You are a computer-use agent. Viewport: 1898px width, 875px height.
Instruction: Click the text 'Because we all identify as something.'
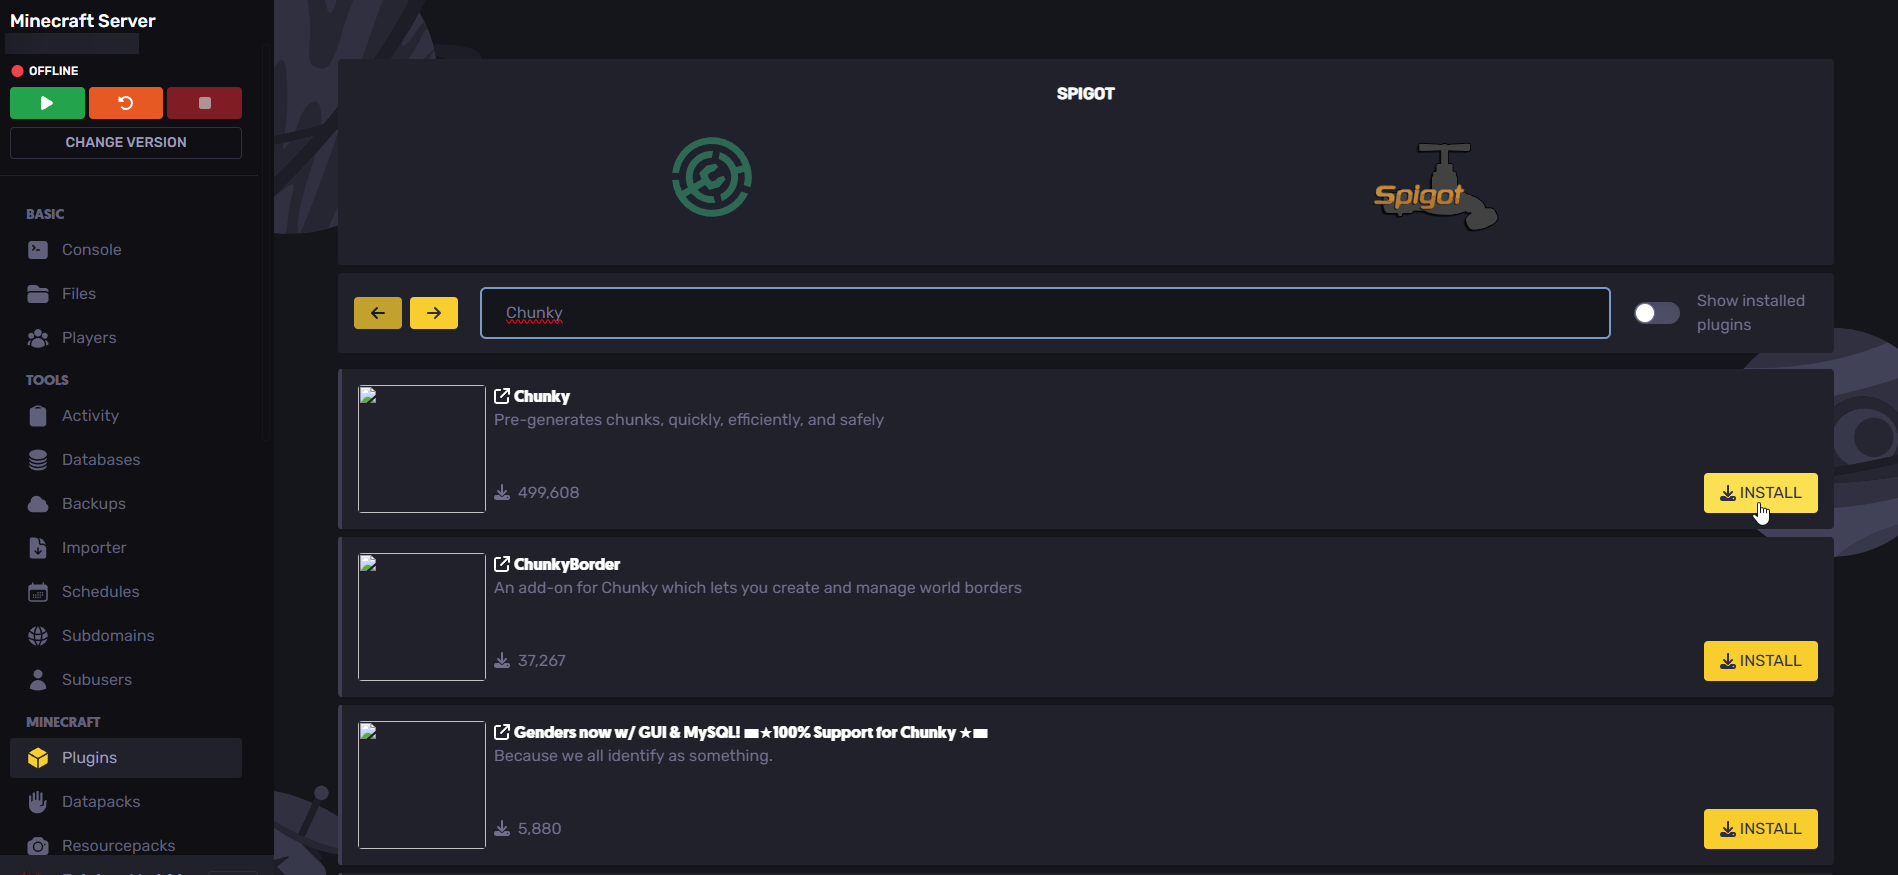633,756
